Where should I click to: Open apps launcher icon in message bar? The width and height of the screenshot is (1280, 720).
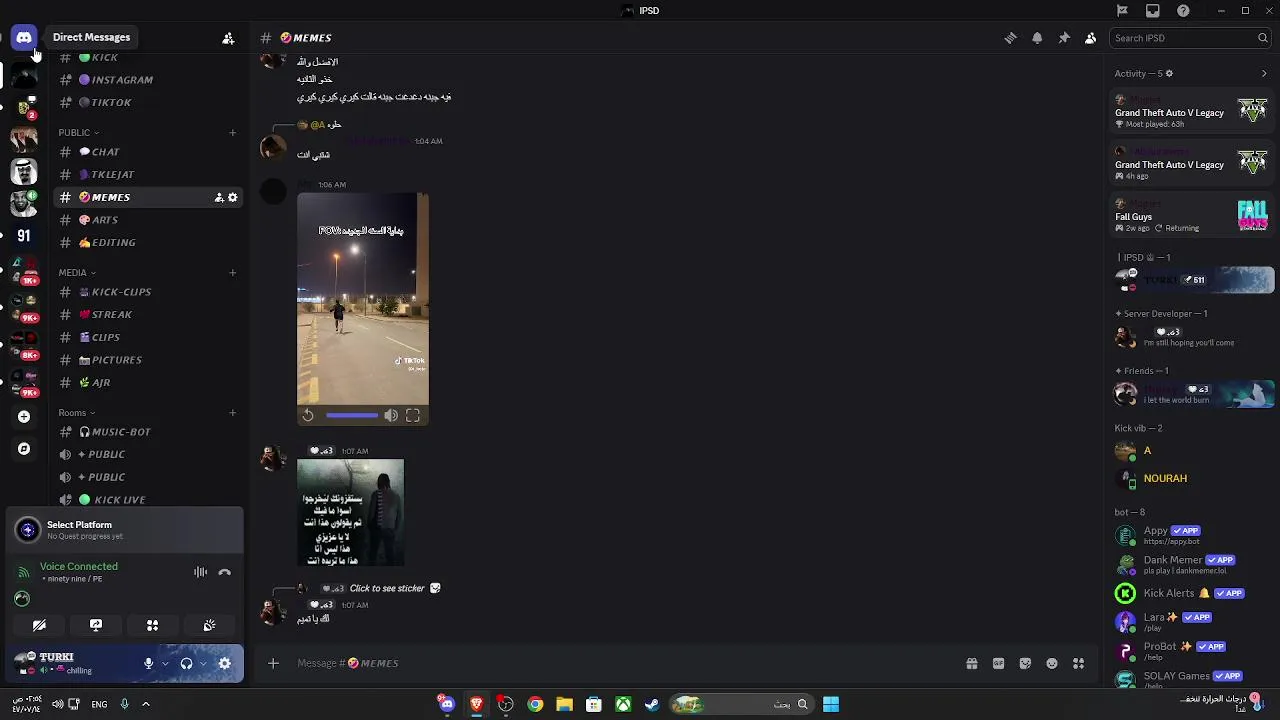click(1078, 663)
